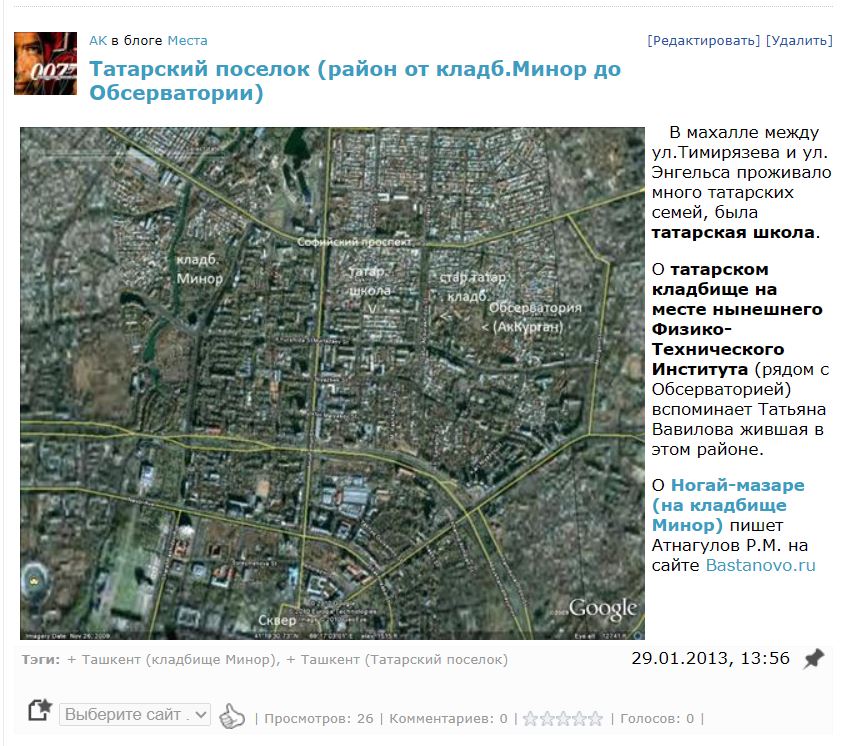Click "[Редактировать]" to edit the post
Image resolution: width=842 pixels, height=746 pixels.
point(703,40)
